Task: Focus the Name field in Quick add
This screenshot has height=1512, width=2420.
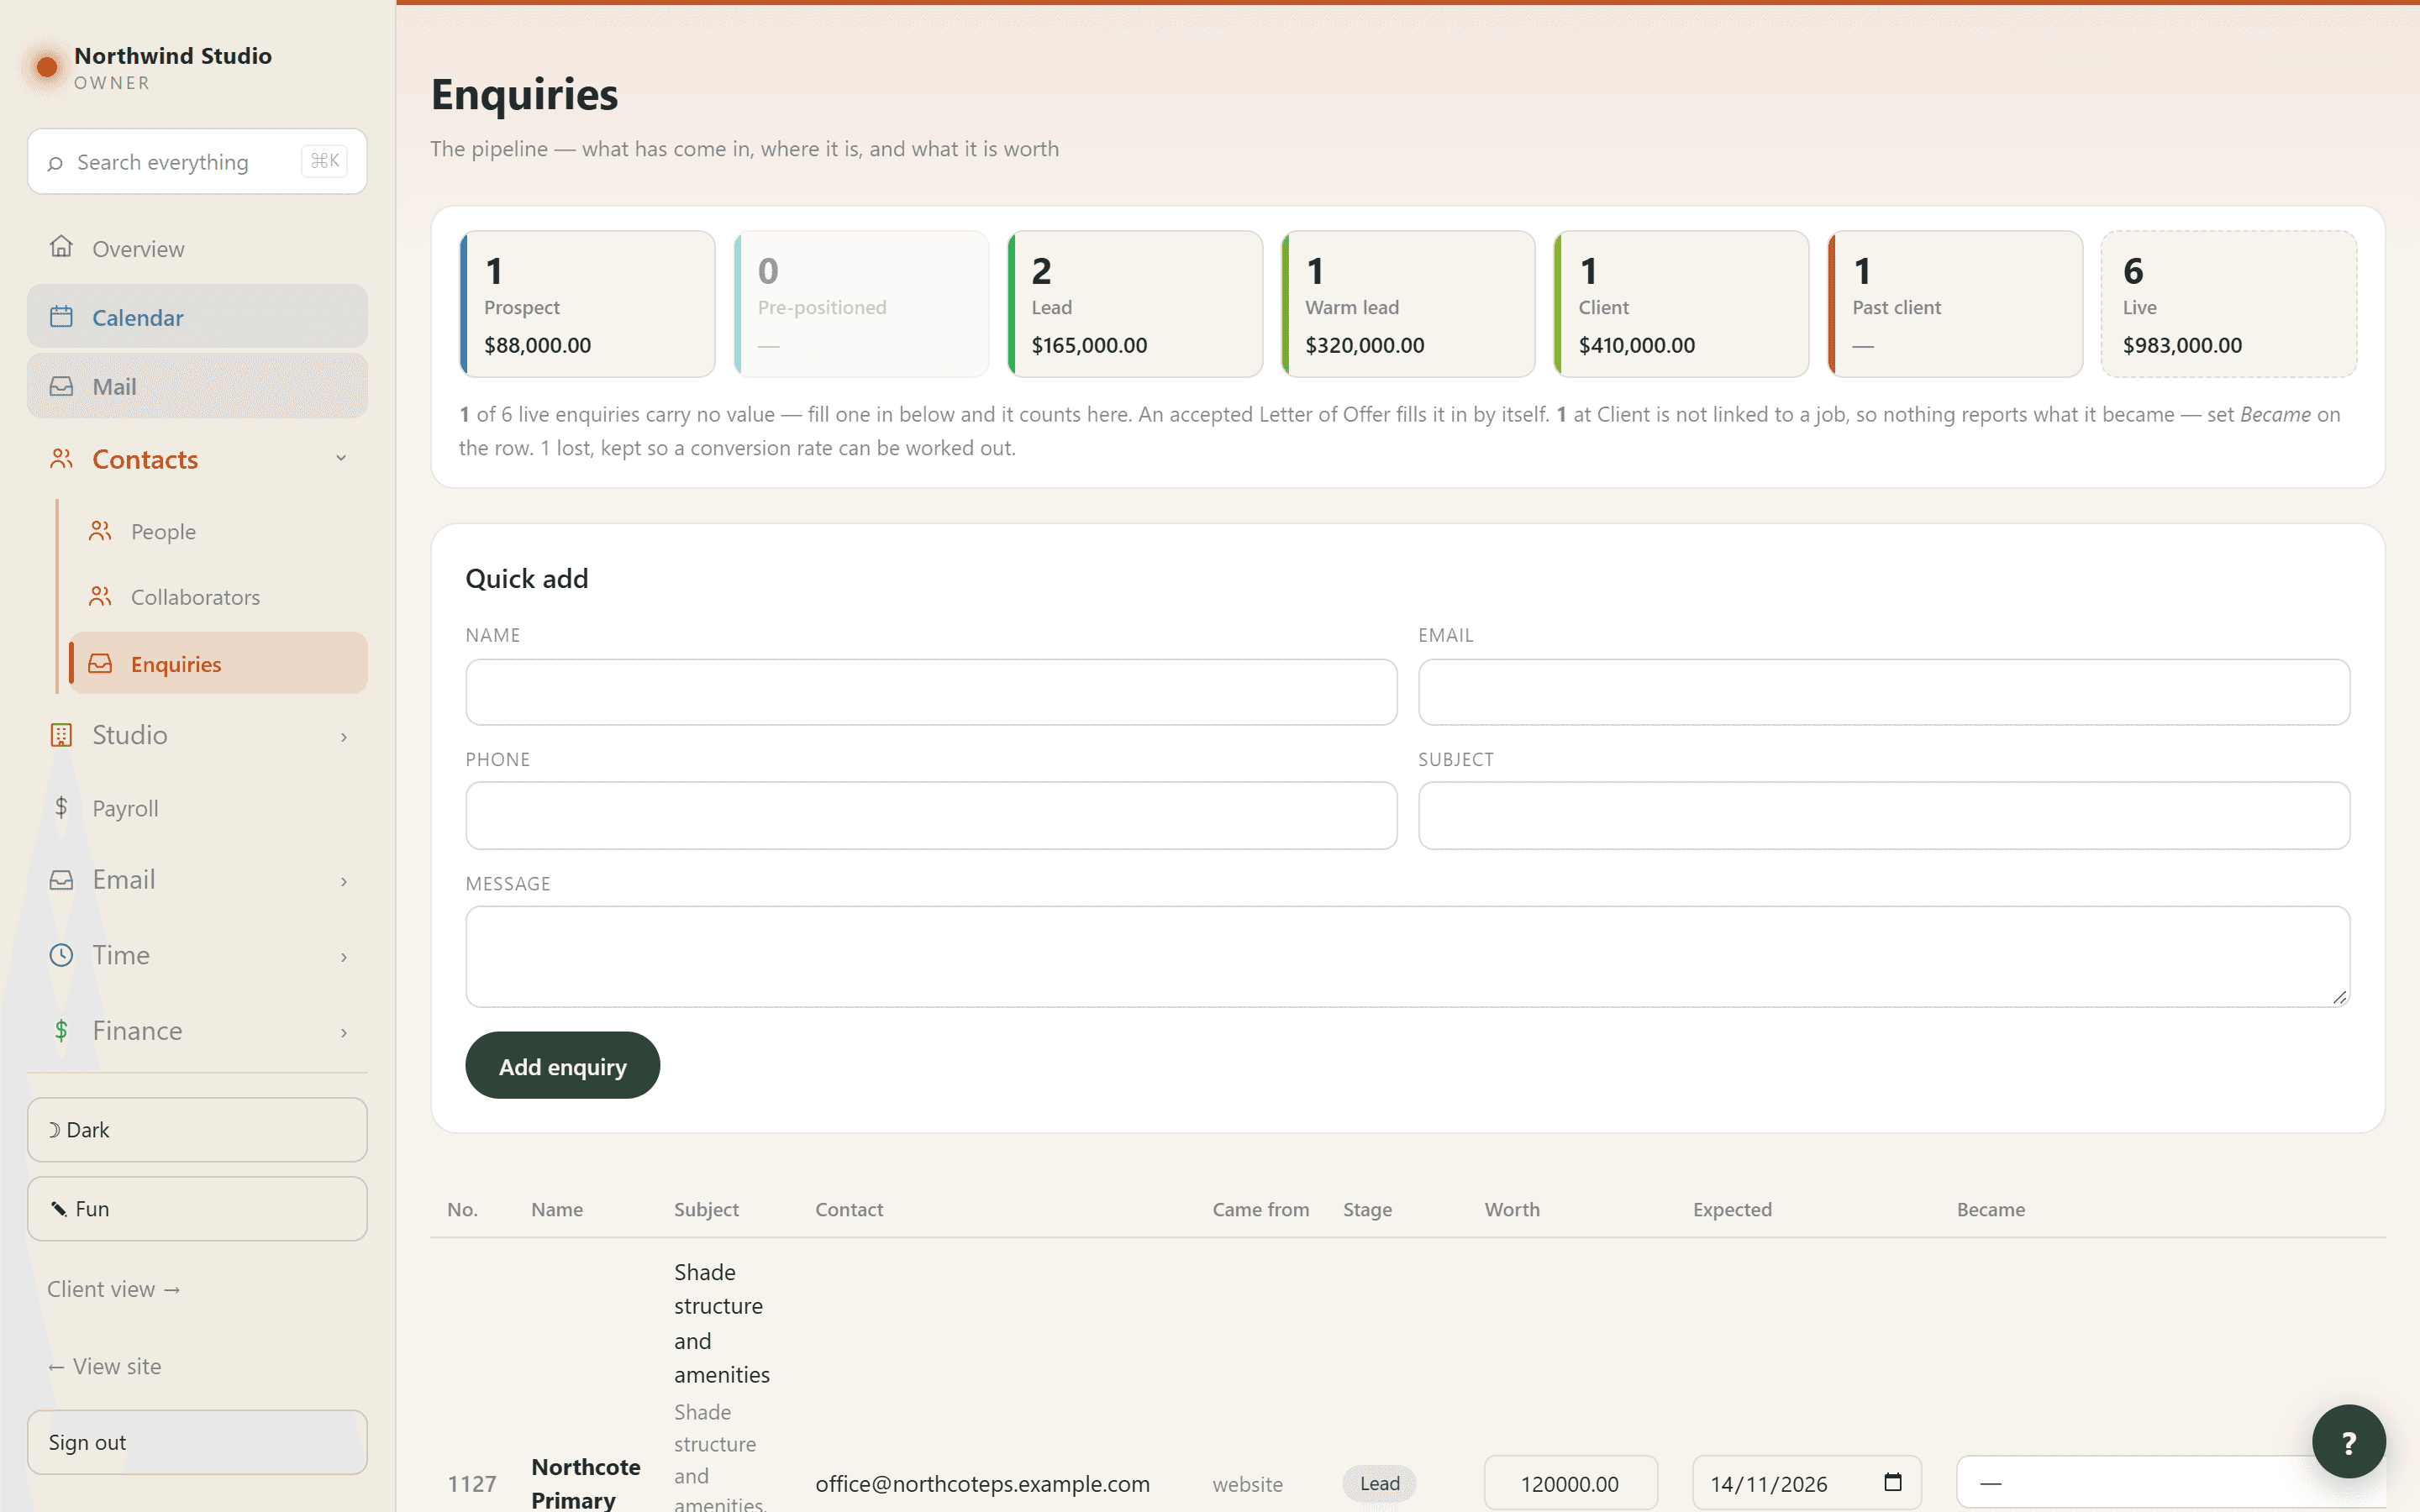Action: [931, 692]
